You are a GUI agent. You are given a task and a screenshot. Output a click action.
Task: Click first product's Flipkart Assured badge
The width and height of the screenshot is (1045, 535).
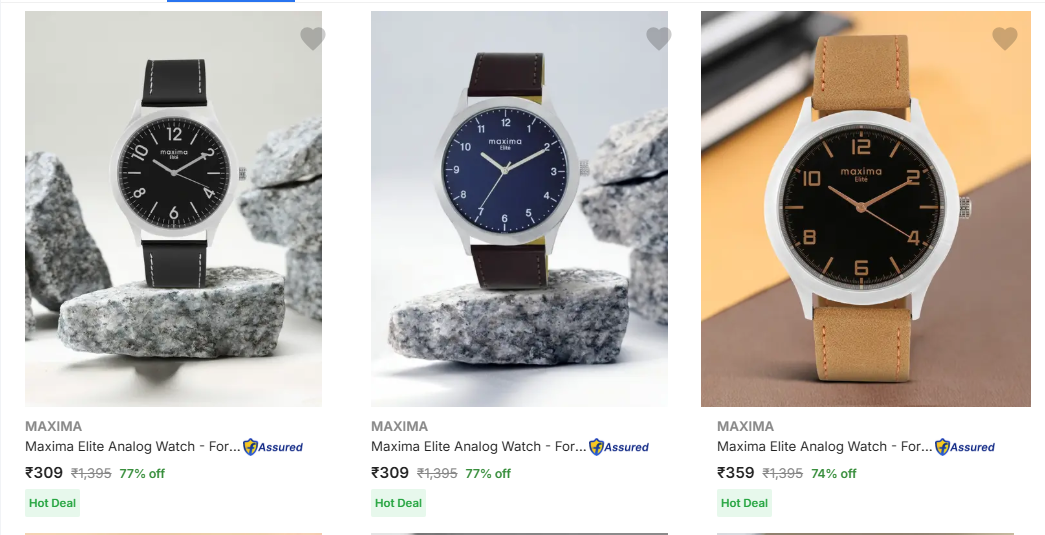click(x=273, y=447)
